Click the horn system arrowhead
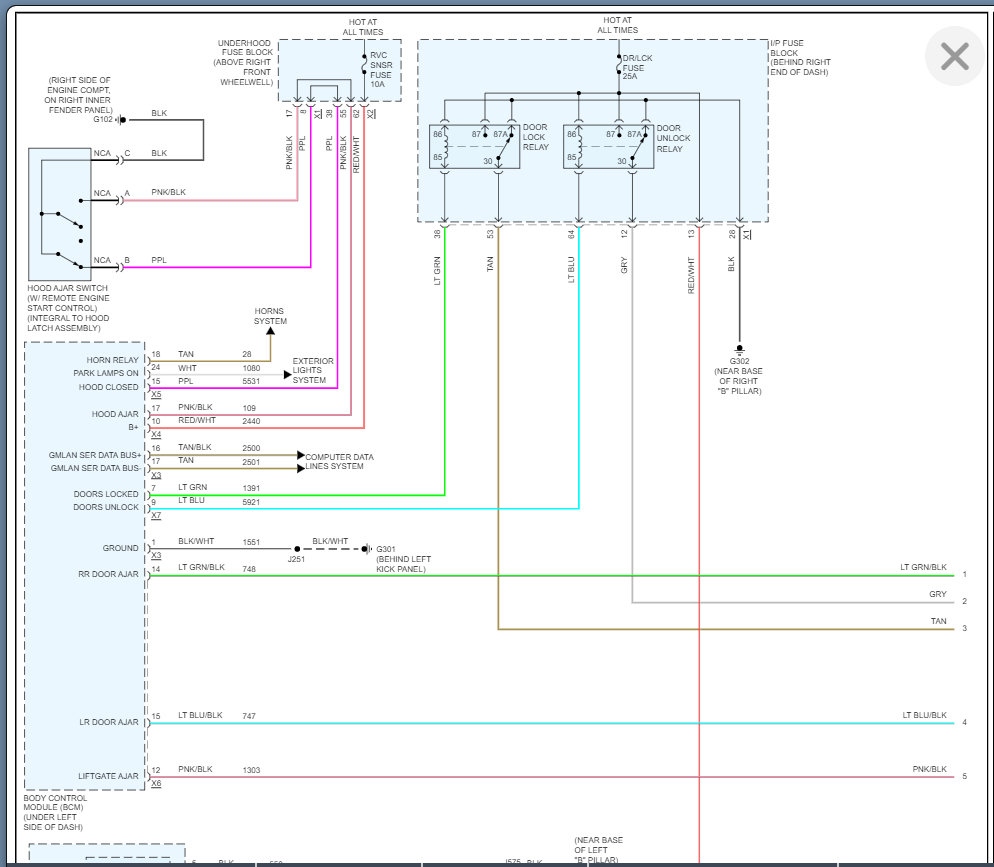This screenshot has height=867, width=994. (271, 331)
